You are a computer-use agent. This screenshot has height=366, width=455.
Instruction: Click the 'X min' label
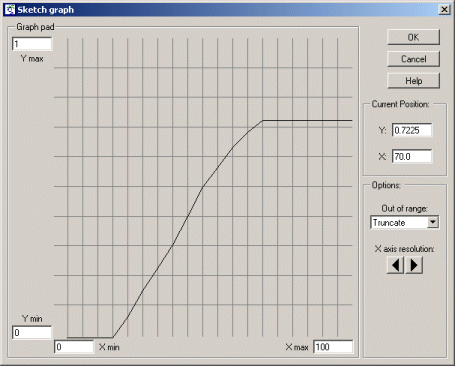pyautogui.click(x=109, y=347)
